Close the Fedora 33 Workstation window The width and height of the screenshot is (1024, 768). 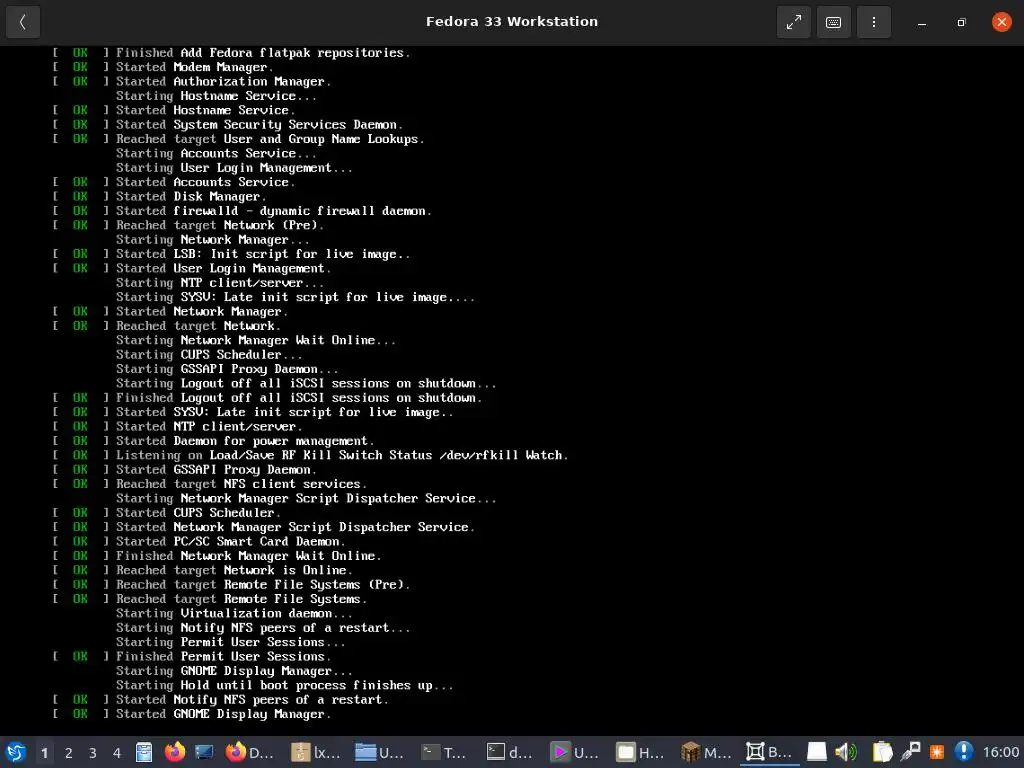[1001, 22]
